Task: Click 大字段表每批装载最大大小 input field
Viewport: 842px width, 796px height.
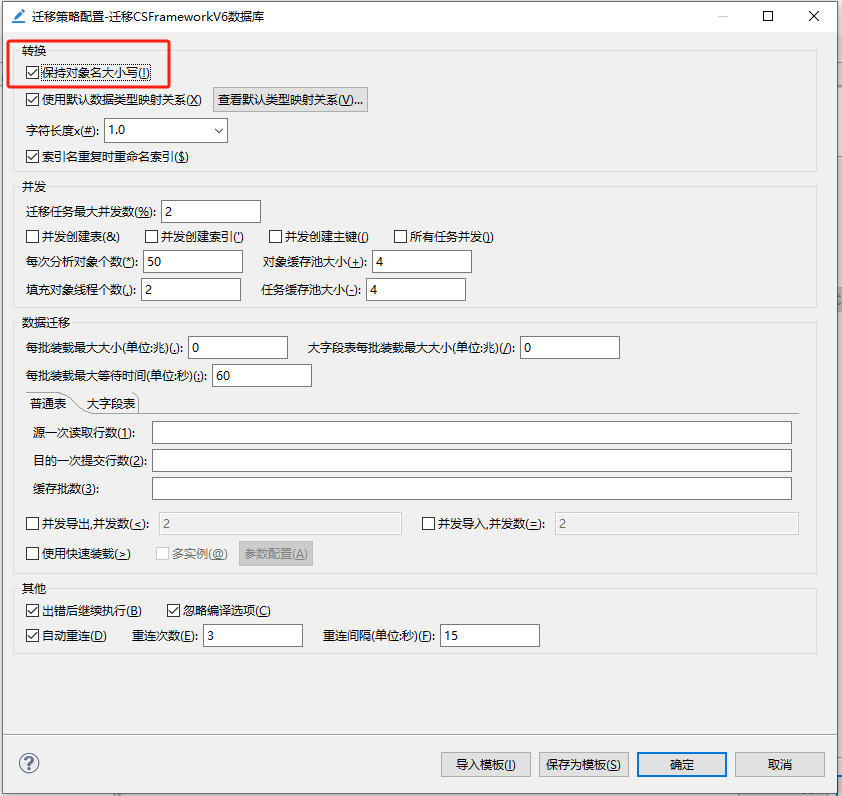Action: (x=570, y=348)
